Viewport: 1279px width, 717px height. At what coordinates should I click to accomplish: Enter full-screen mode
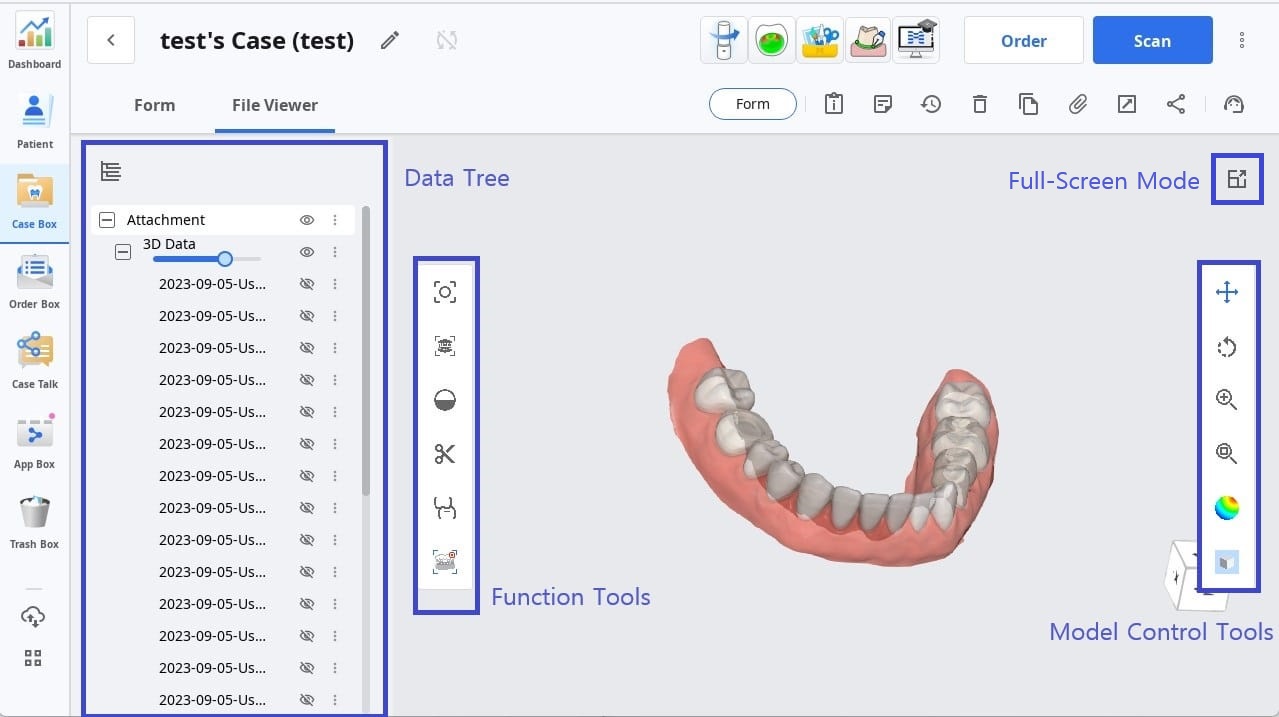tap(1237, 179)
